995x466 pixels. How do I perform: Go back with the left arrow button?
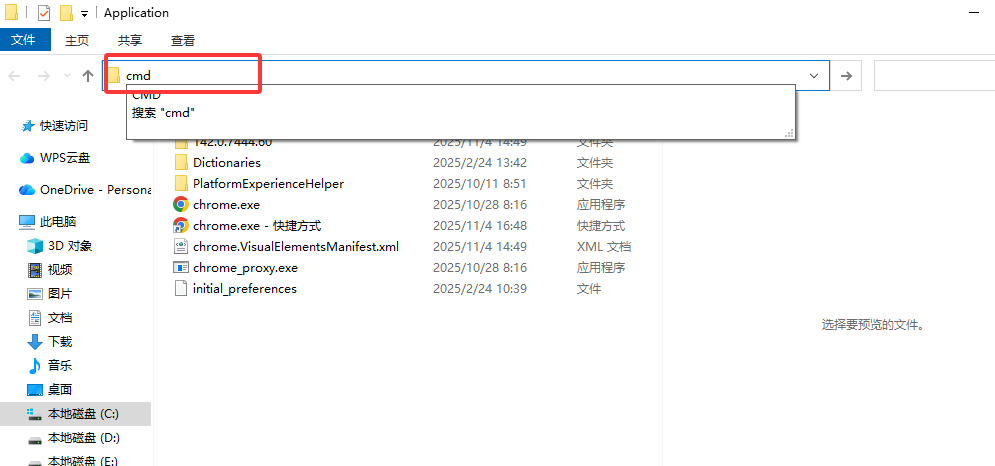tap(15, 76)
